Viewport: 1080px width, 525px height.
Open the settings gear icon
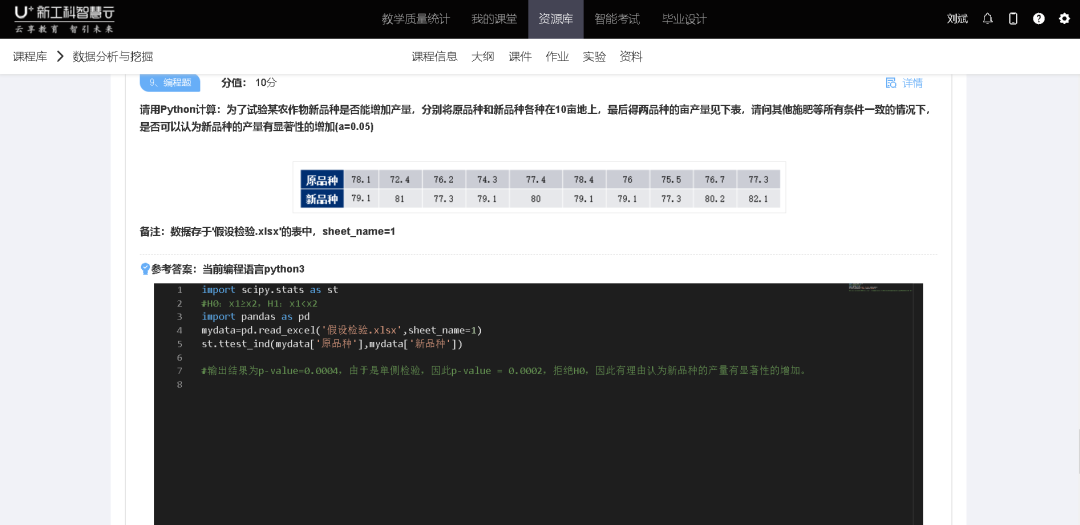[x=1064, y=19]
